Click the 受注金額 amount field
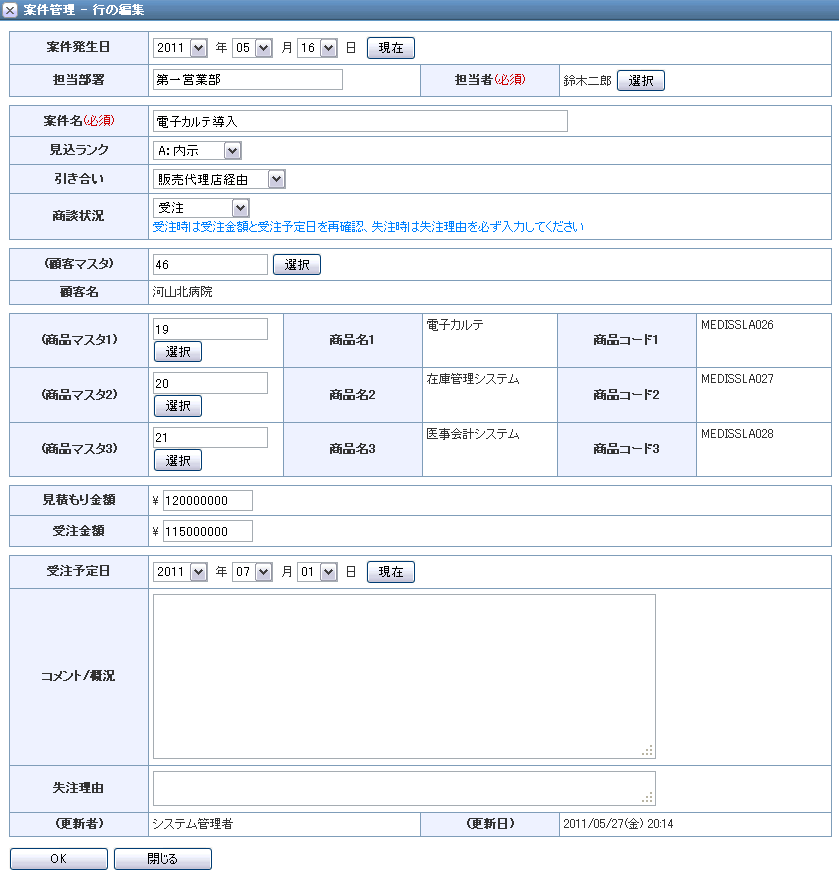839x875 pixels. click(x=207, y=532)
